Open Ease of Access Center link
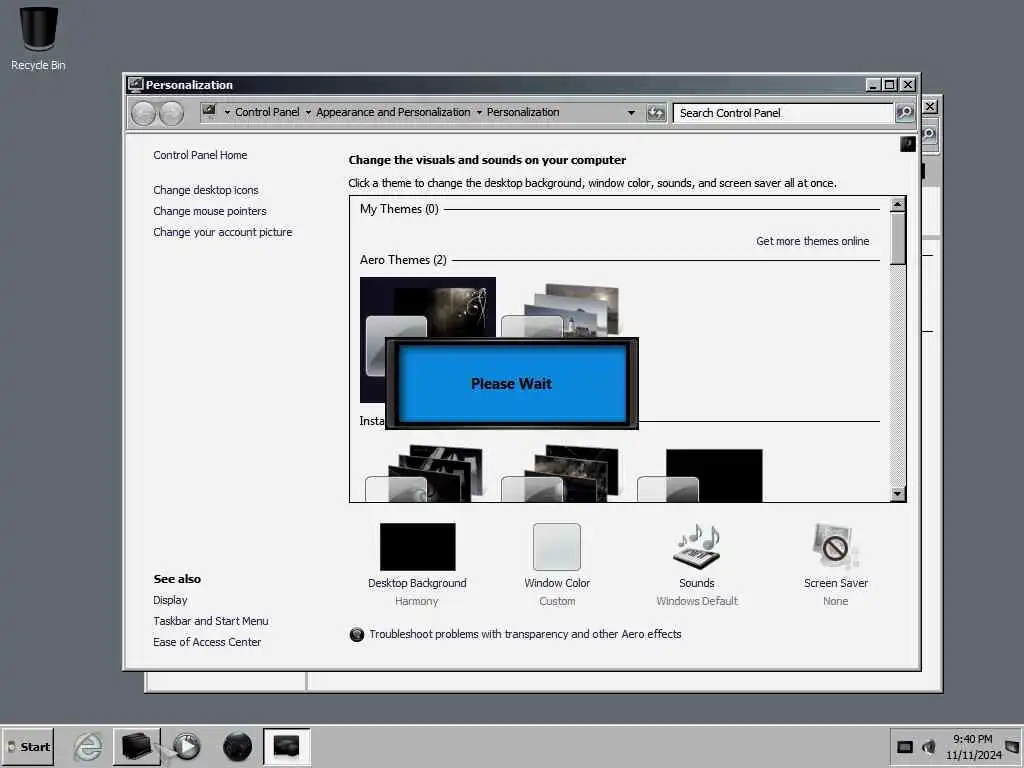The width and height of the screenshot is (1024, 768). [x=207, y=642]
